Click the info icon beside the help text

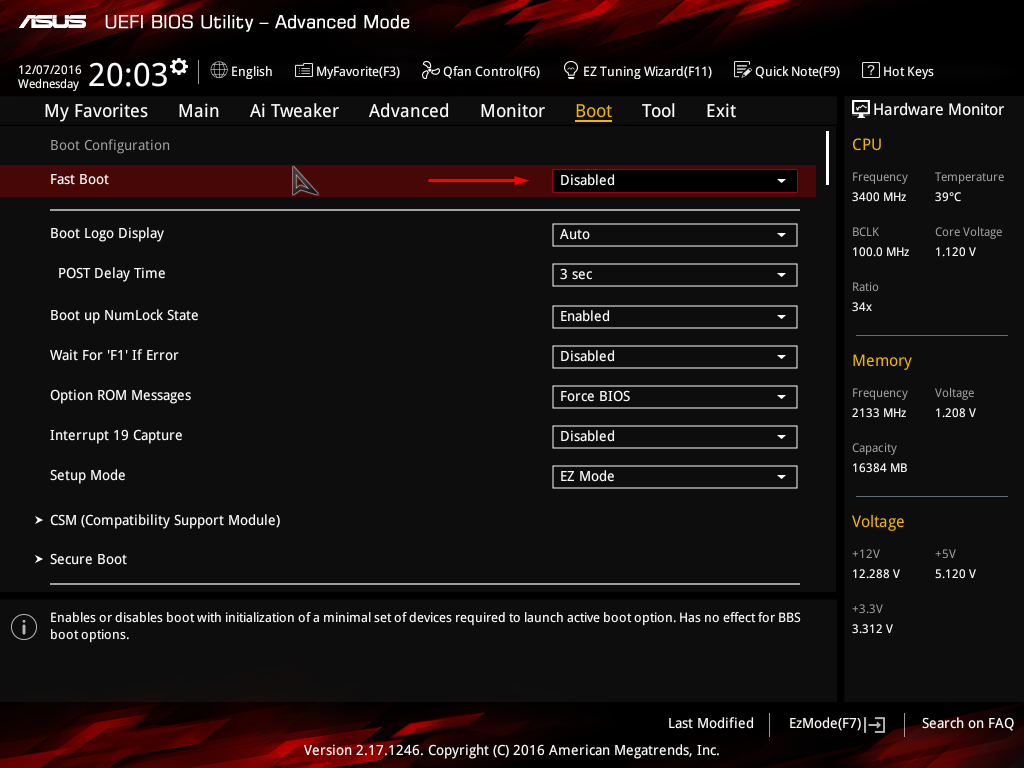24,627
